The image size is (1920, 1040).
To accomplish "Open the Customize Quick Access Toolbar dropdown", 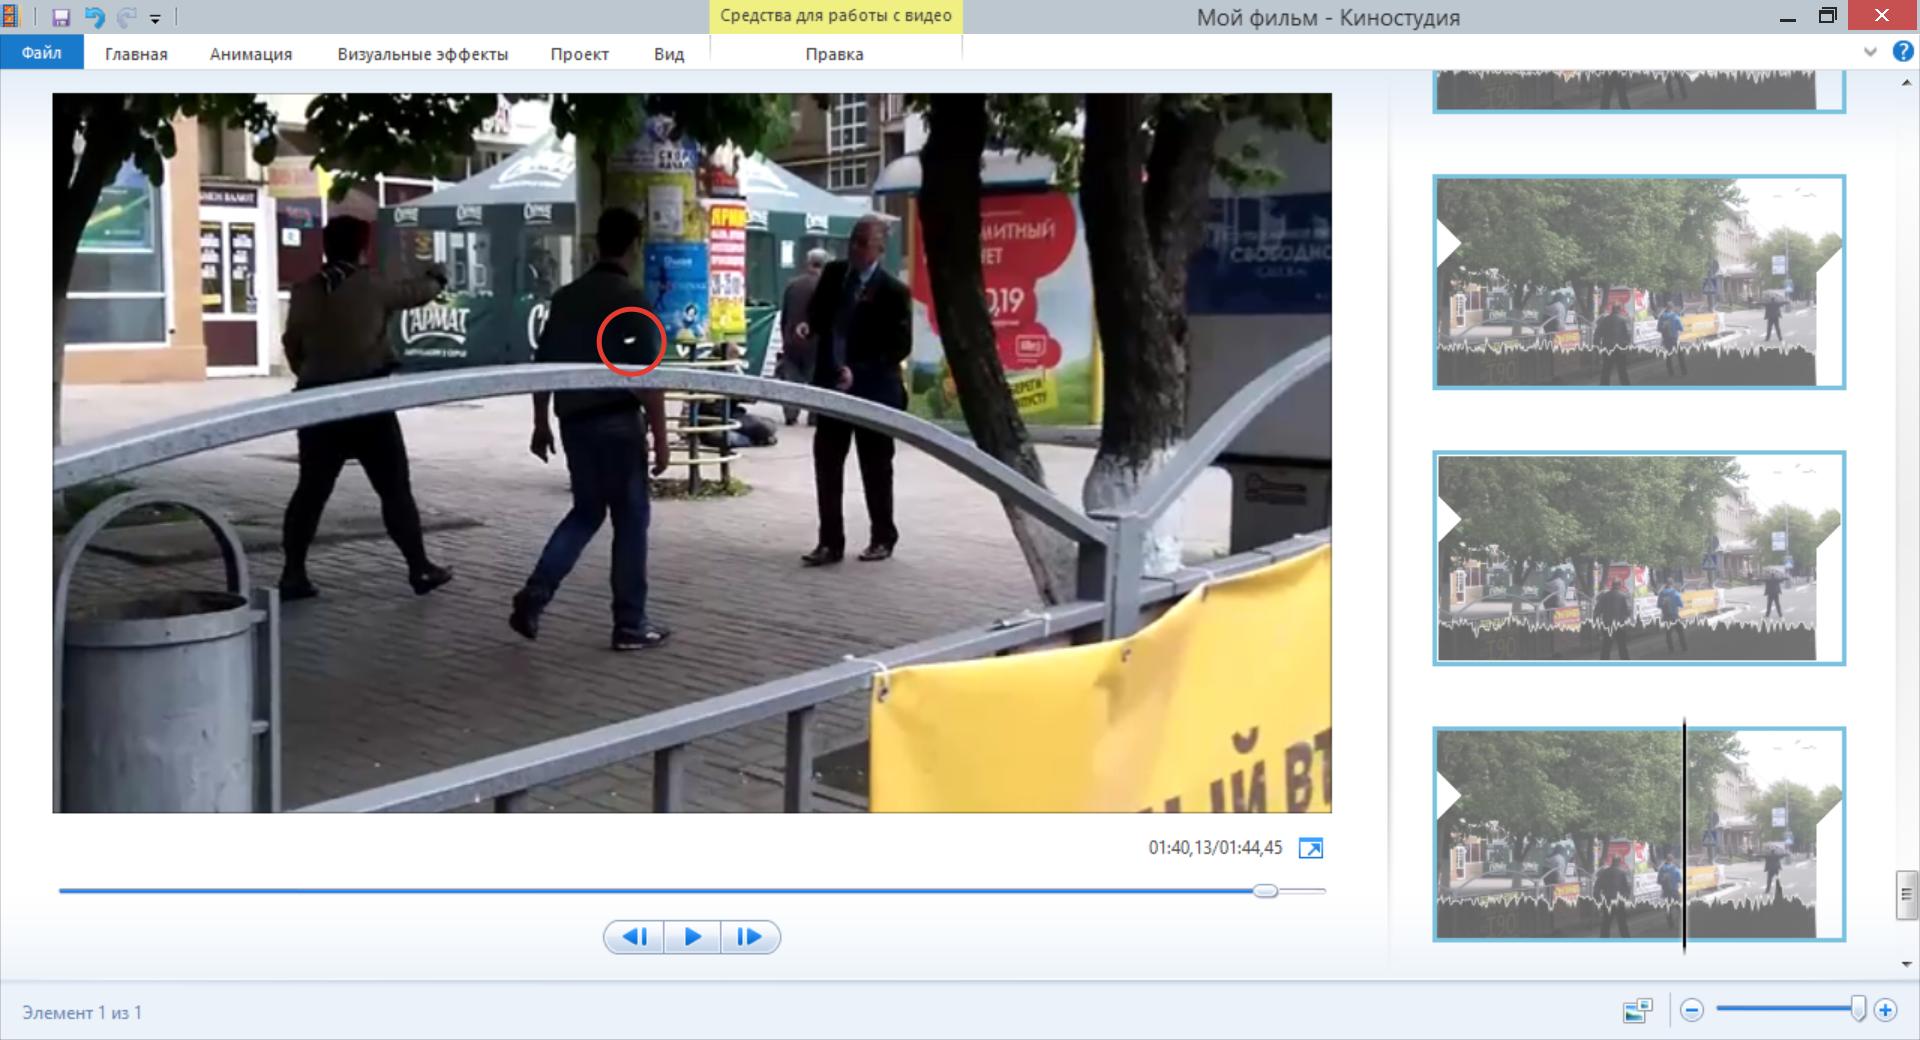I will [x=155, y=18].
